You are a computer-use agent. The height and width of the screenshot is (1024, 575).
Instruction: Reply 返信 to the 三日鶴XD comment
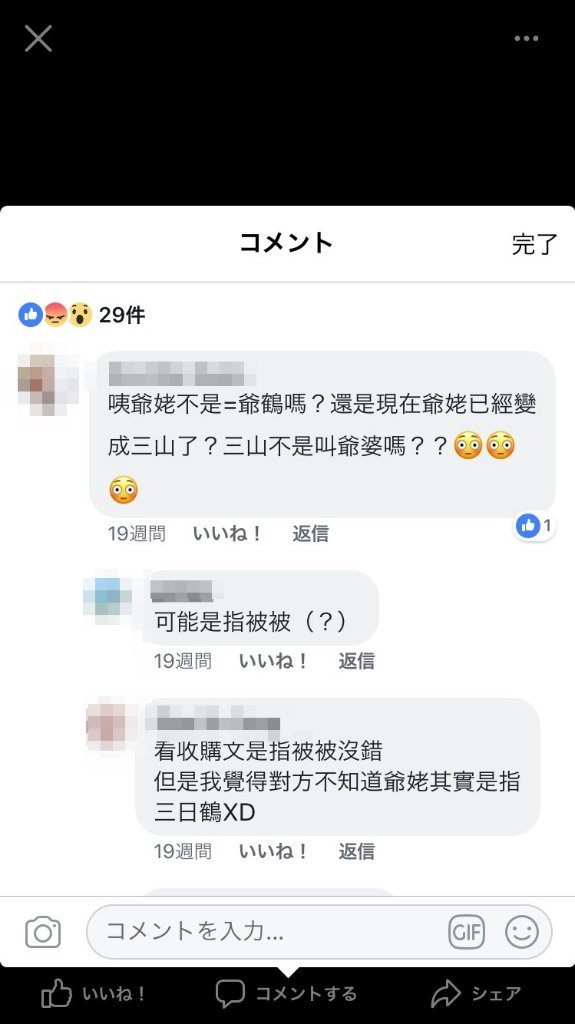pyautogui.click(x=356, y=851)
